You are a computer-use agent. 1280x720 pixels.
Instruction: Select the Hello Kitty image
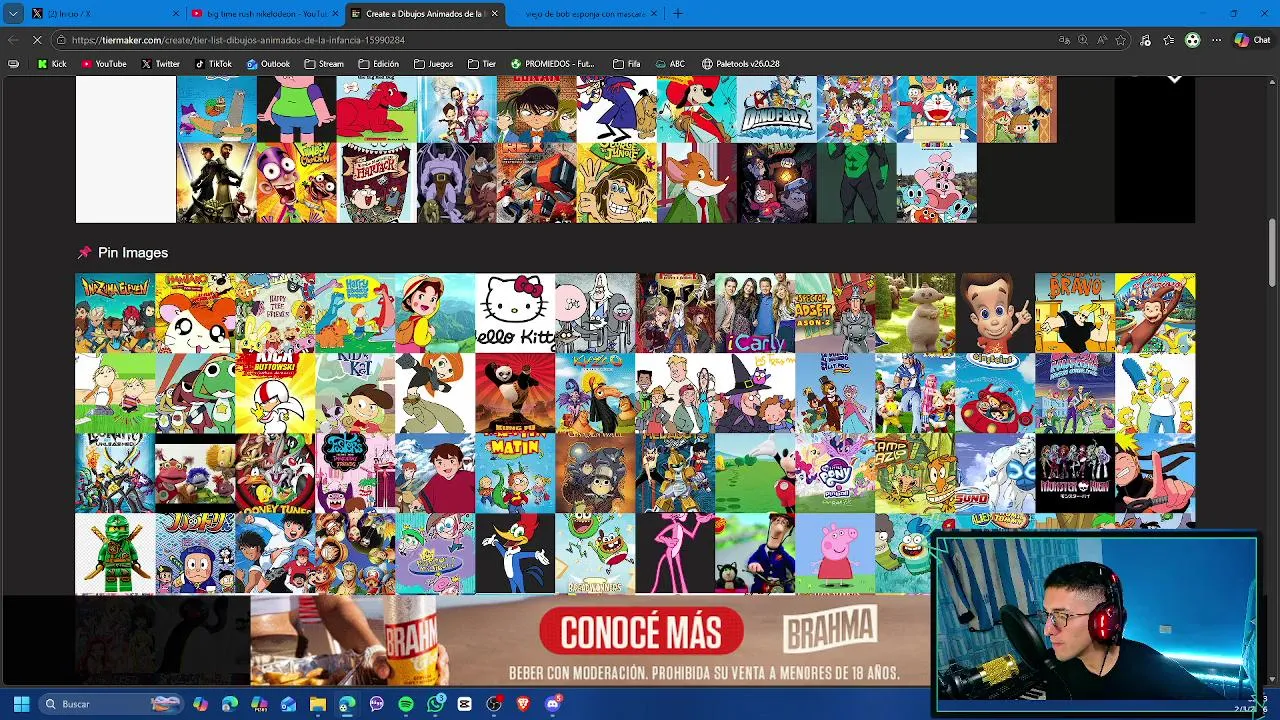click(515, 313)
